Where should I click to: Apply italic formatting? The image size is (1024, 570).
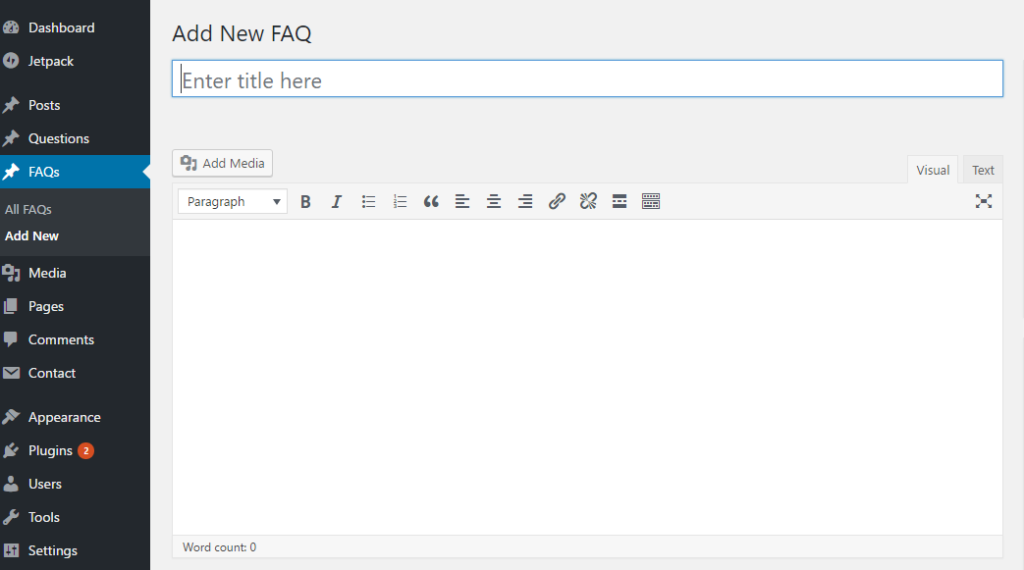point(337,202)
